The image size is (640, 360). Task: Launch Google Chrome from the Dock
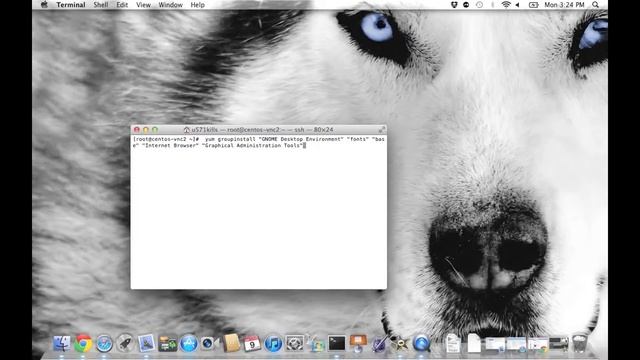[x=83, y=343]
